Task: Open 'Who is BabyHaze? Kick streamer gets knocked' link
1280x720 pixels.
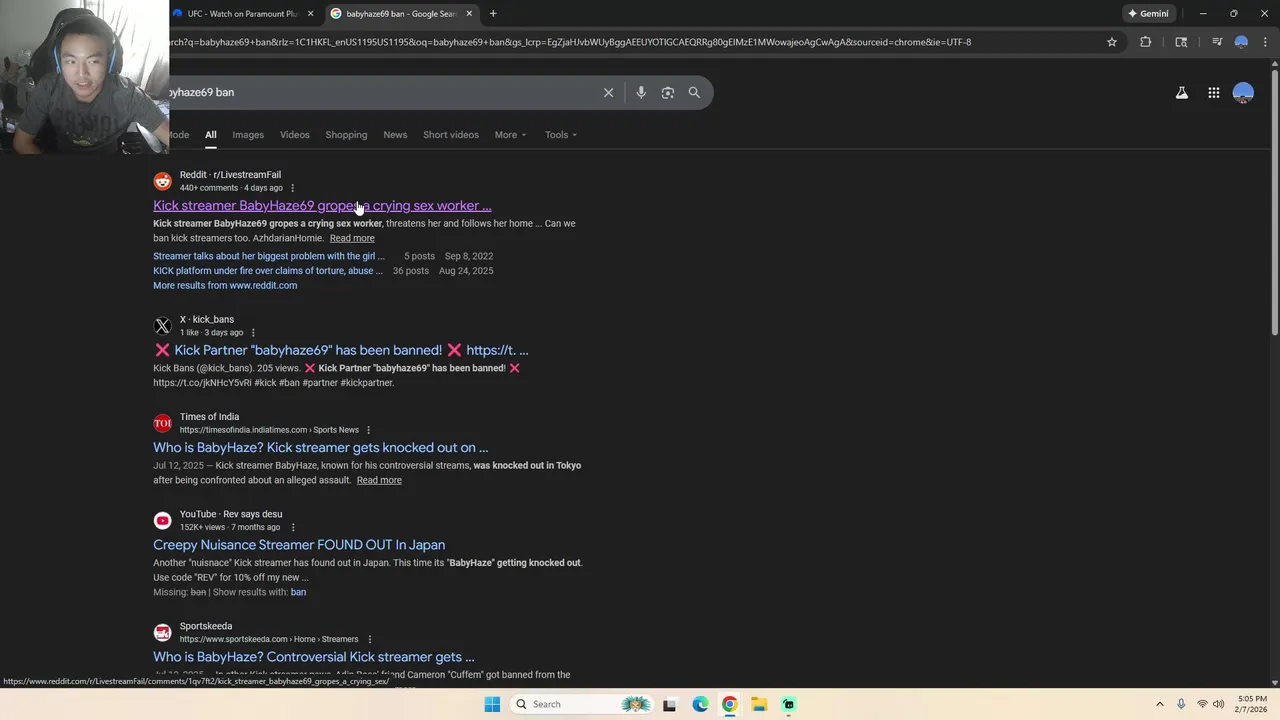Action: coord(321,447)
